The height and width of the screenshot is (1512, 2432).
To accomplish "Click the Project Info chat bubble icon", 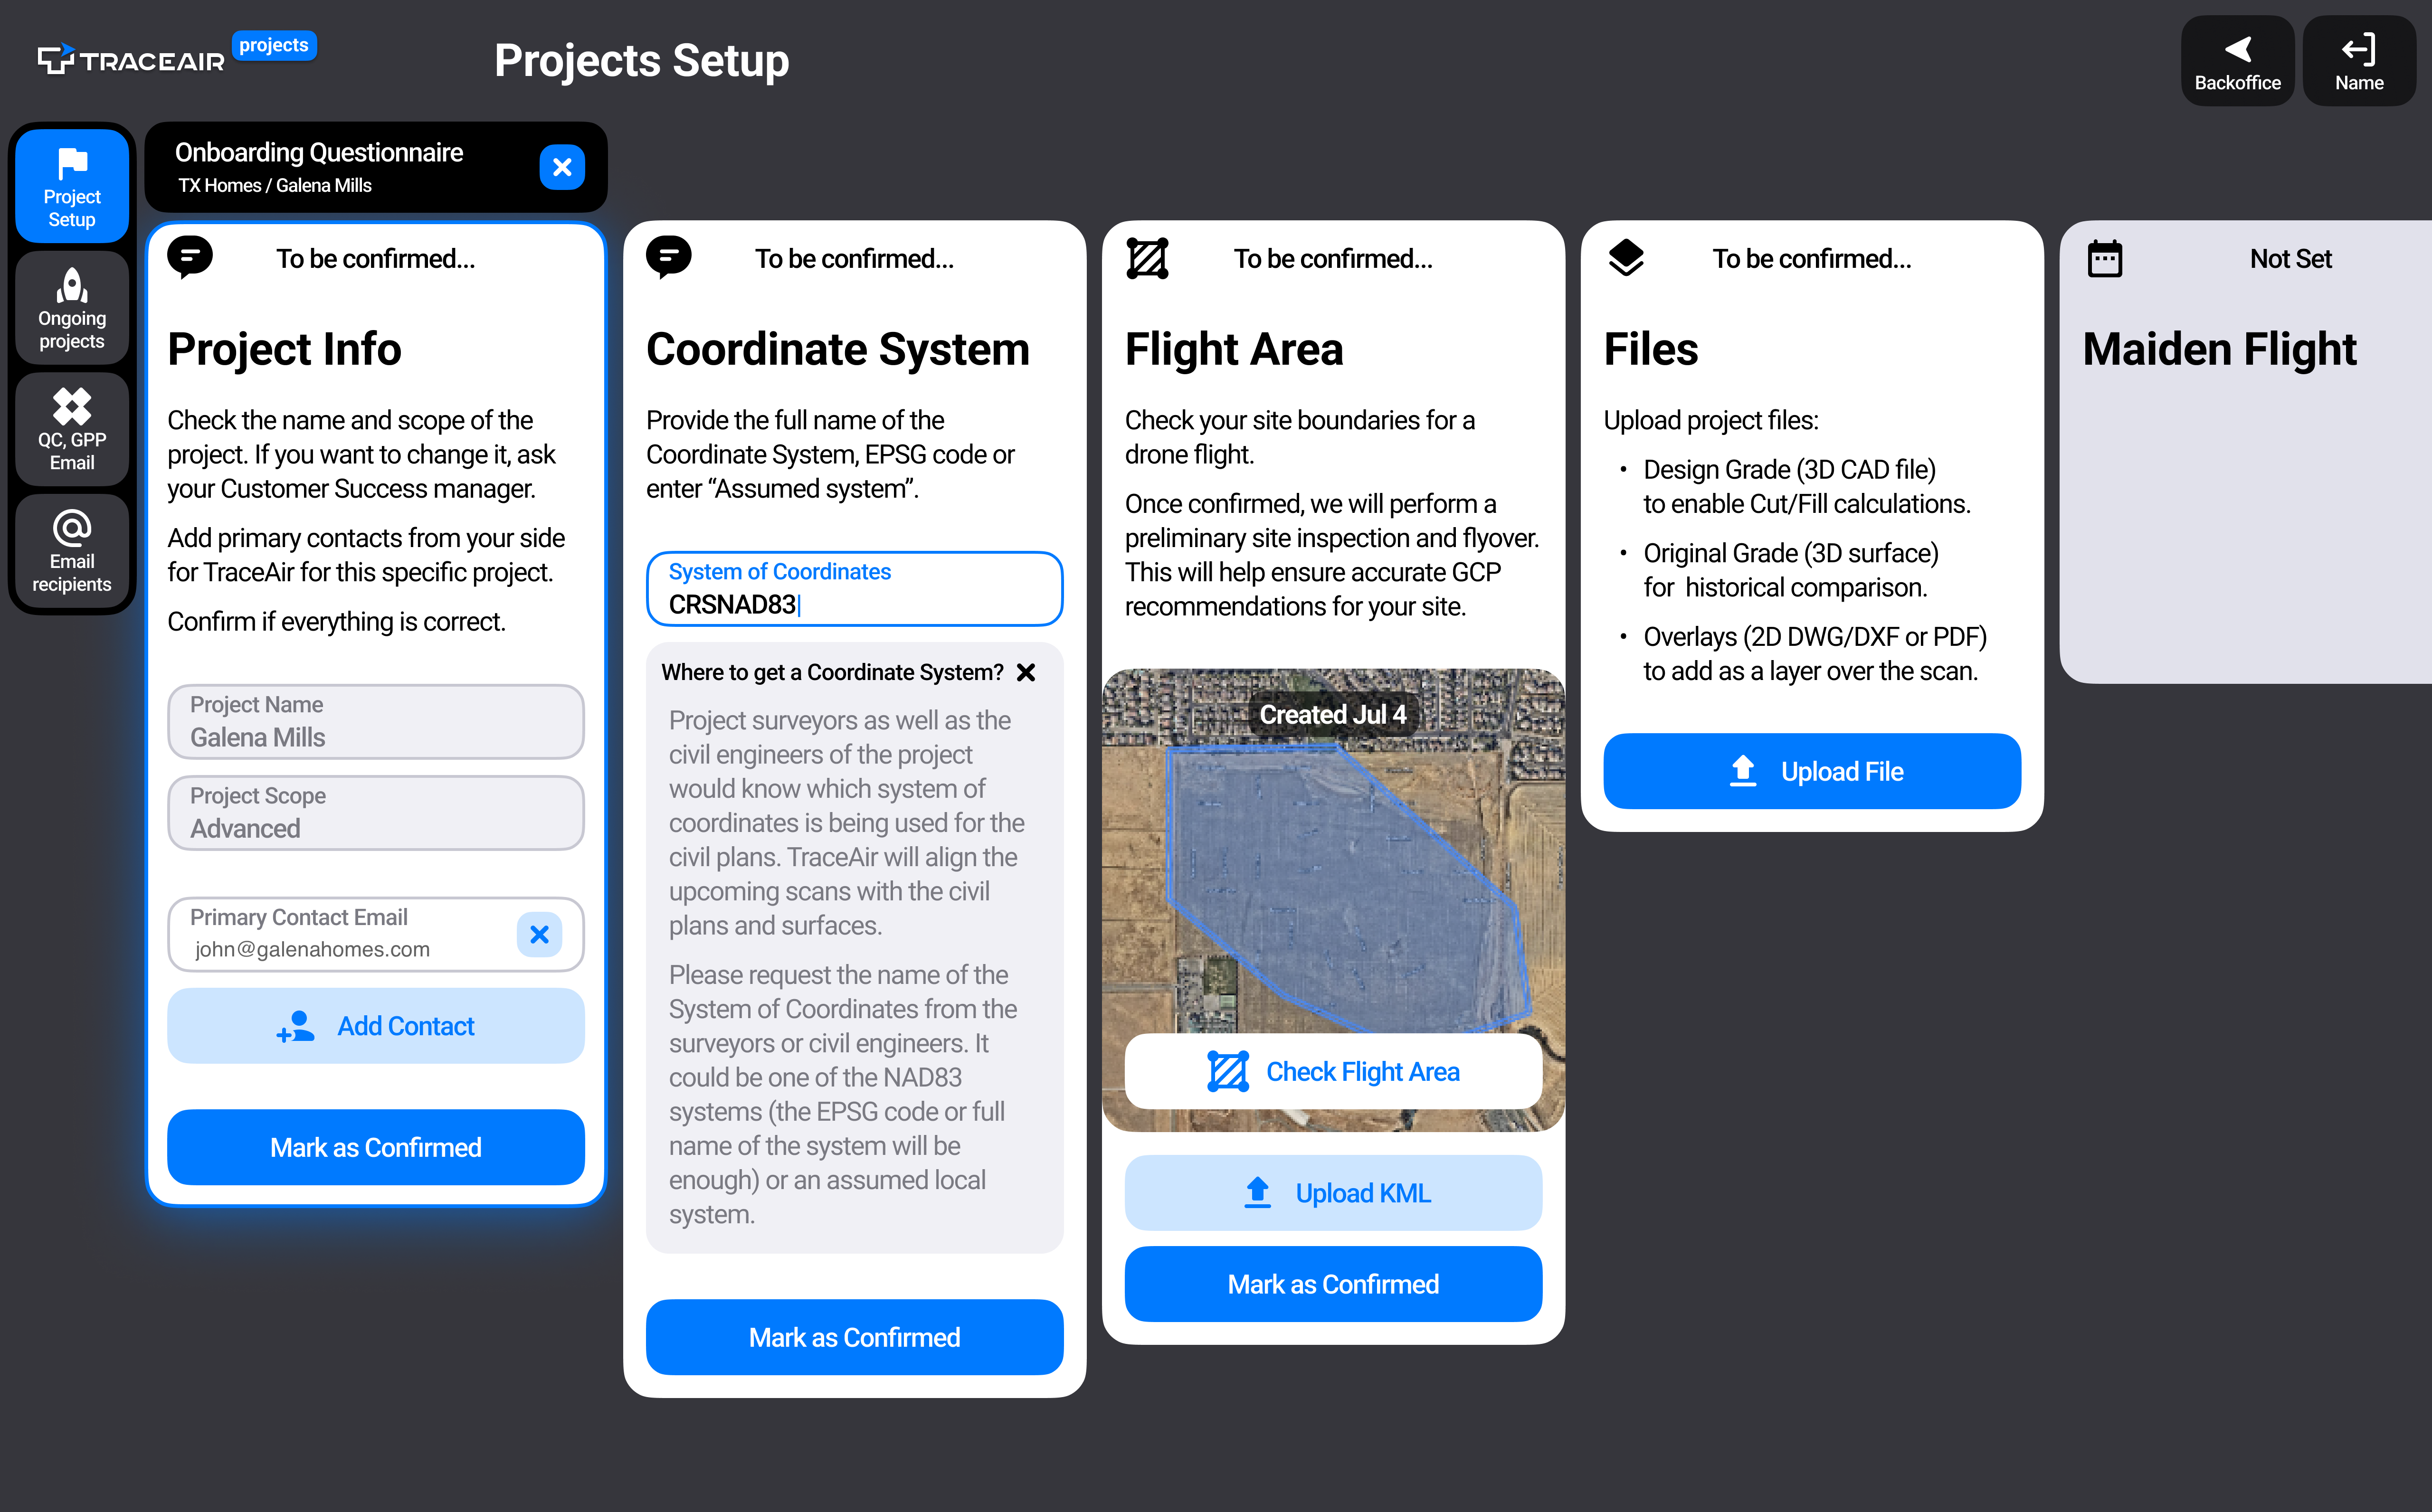I will point(190,257).
